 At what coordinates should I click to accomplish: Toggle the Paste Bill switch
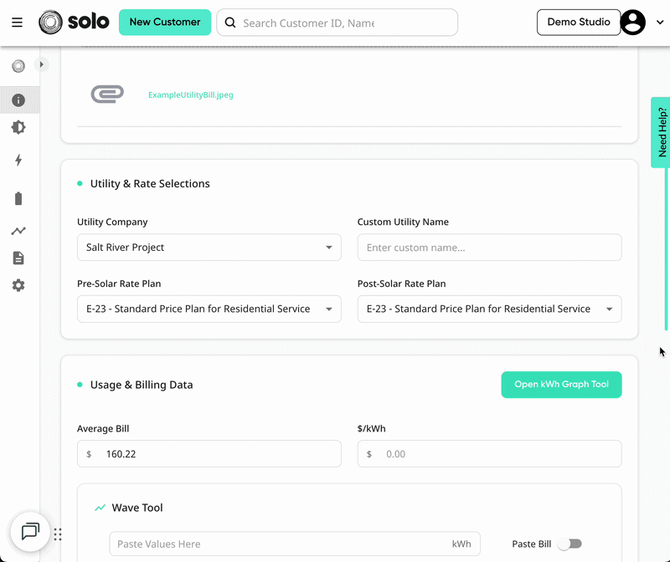tap(570, 544)
